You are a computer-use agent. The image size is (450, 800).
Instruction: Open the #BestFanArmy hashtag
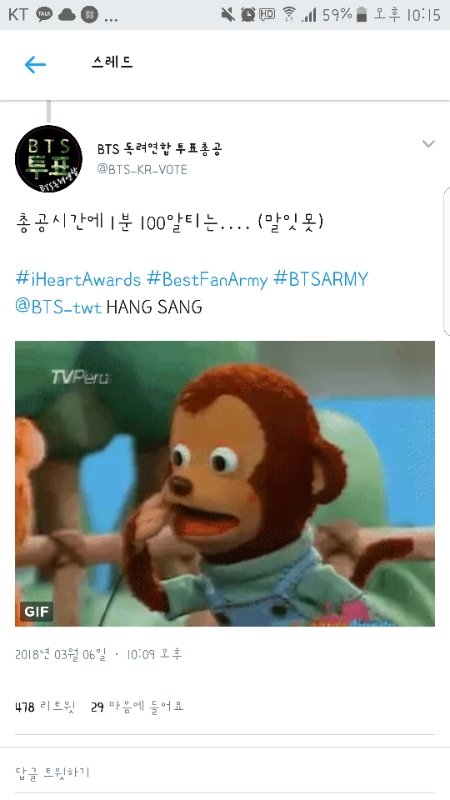pyautogui.click(x=207, y=279)
